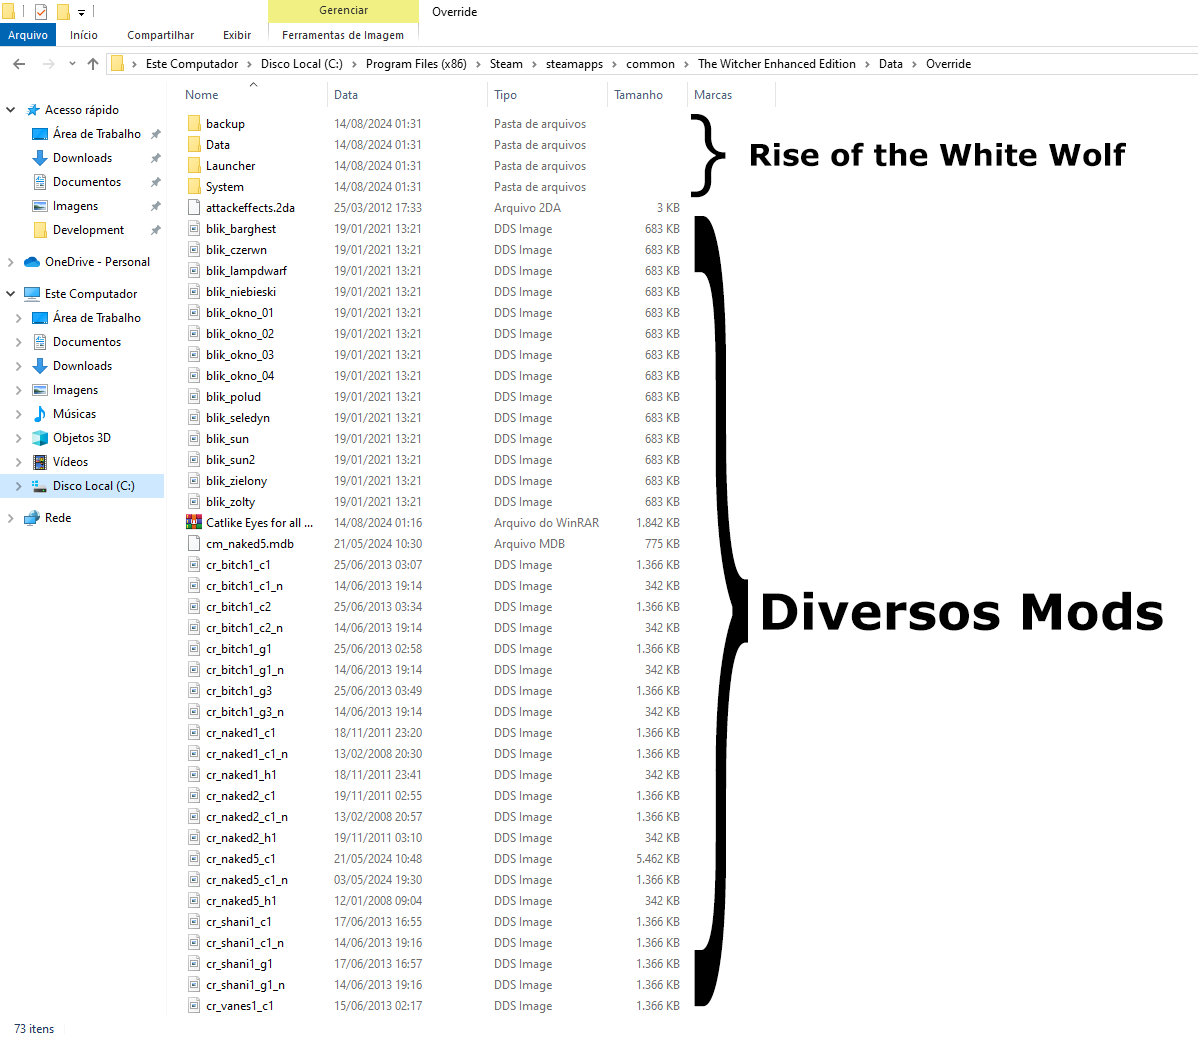The image size is (1198, 1040).
Task: Sort files by the Tipo column
Action: (506, 95)
